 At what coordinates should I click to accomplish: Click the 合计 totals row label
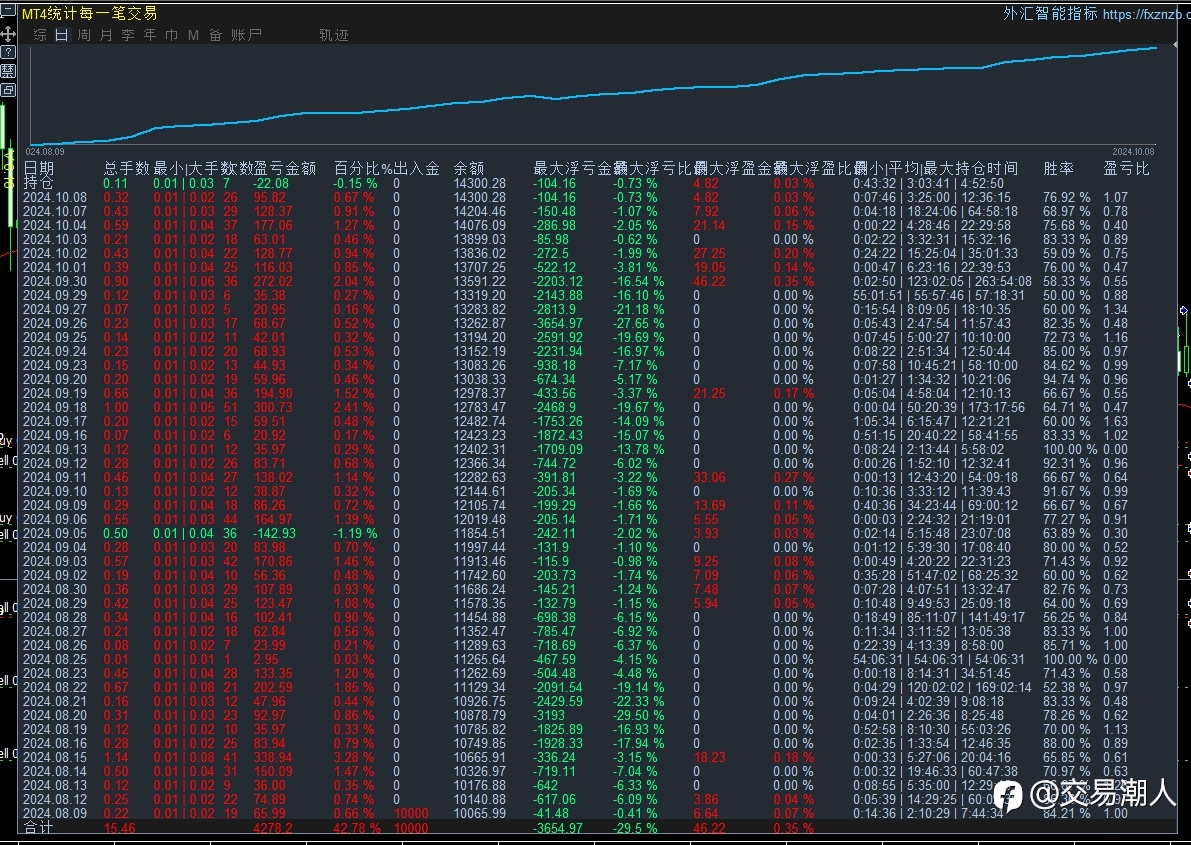click(38, 828)
